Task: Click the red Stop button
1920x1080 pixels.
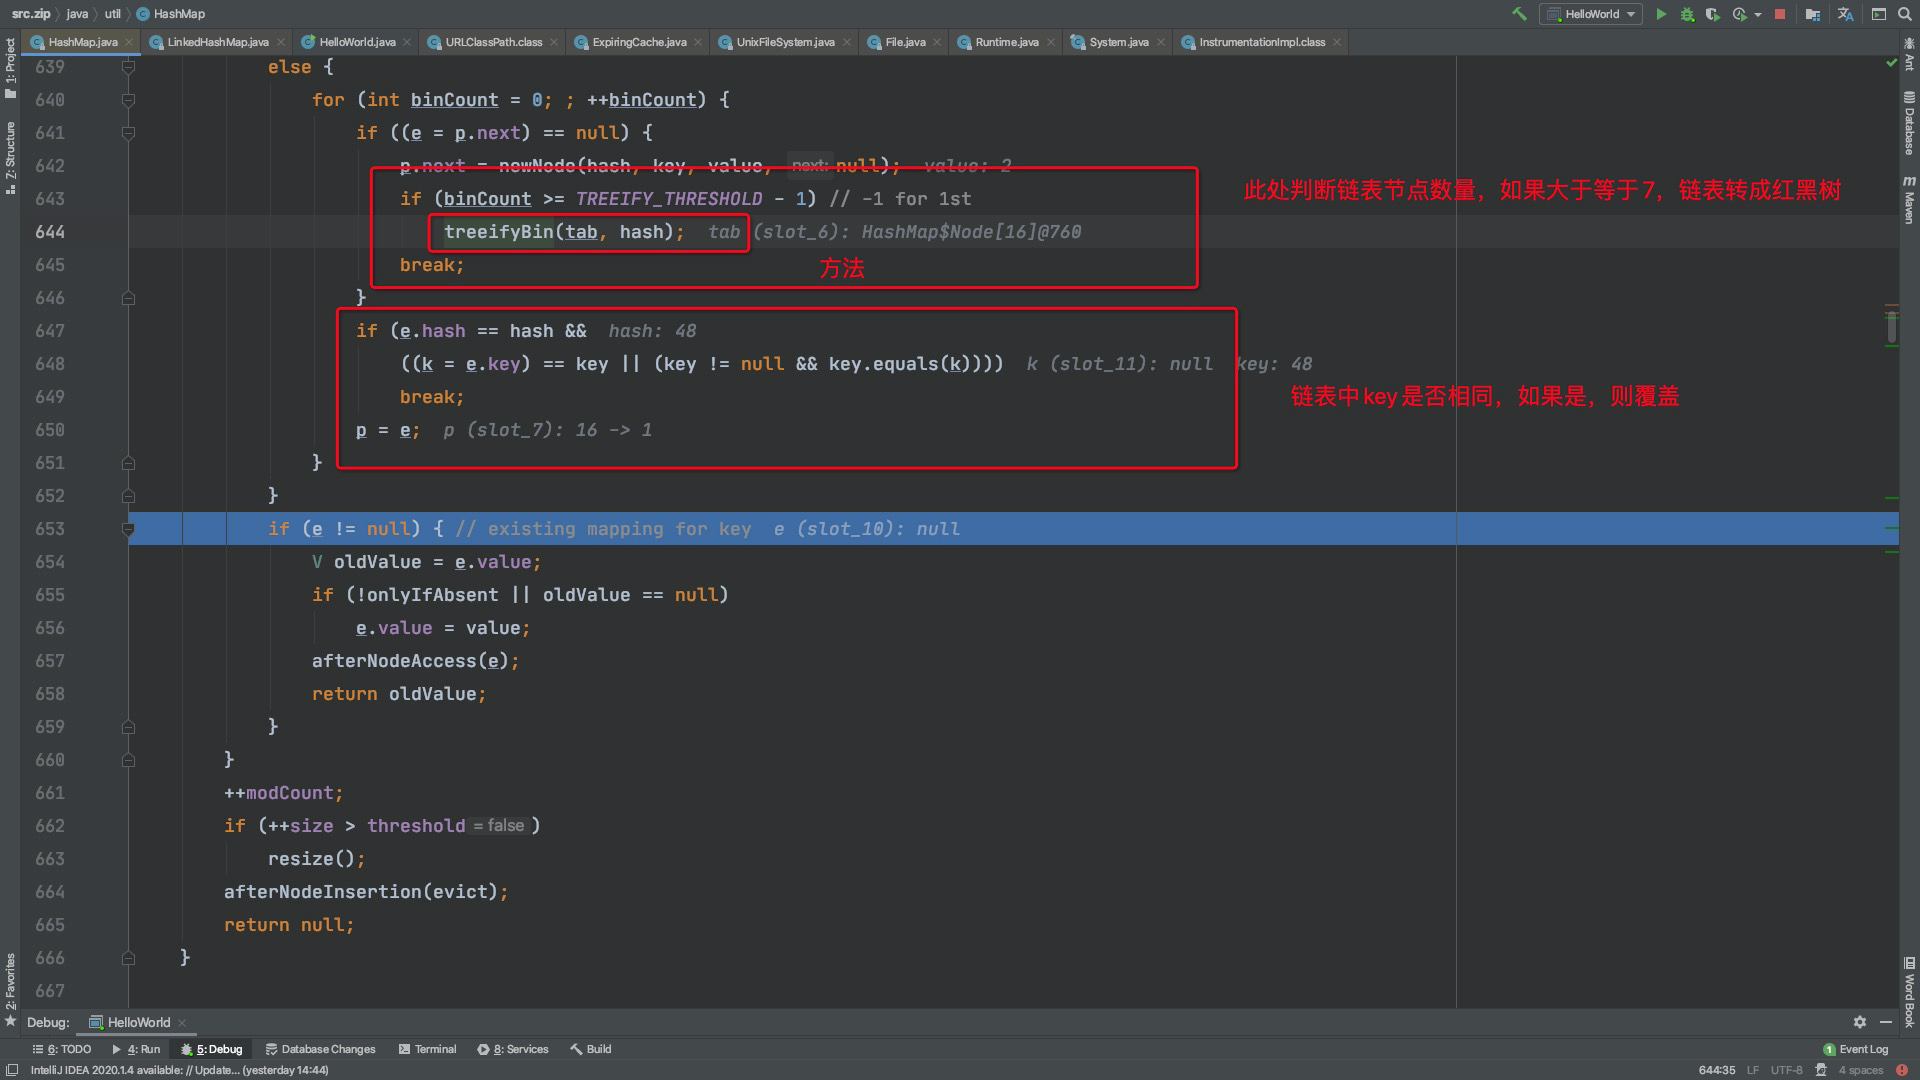Action: pyautogui.click(x=1780, y=14)
